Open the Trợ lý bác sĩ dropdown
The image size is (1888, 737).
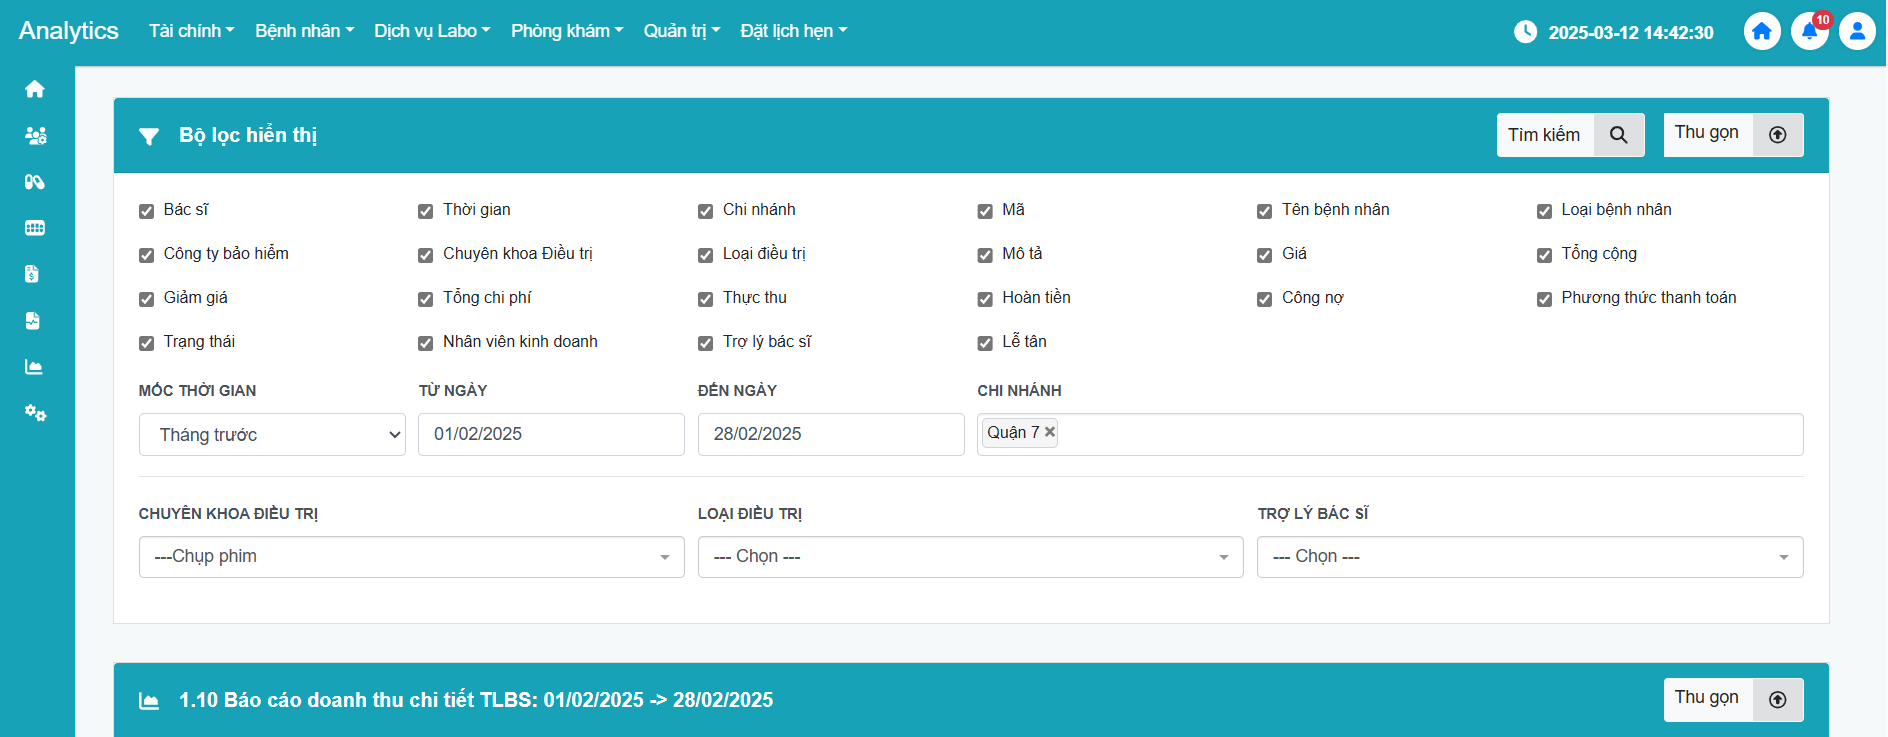[1529, 557]
